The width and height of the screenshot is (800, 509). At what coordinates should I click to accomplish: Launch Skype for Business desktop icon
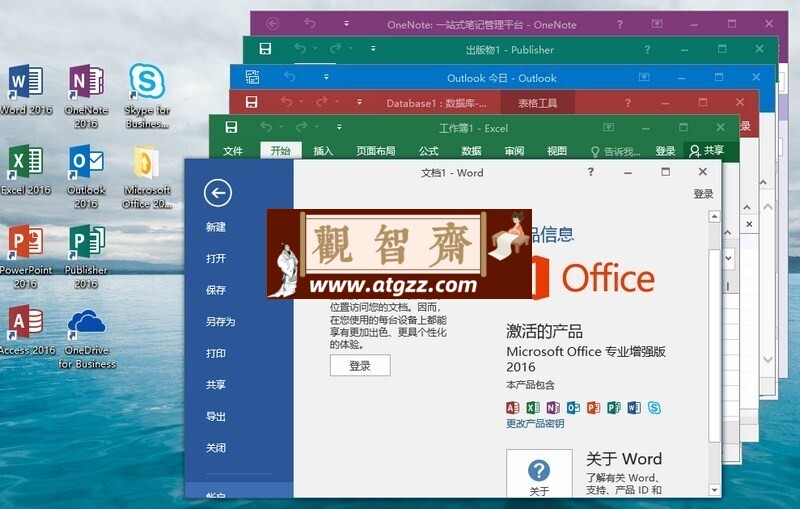point(147,96)
